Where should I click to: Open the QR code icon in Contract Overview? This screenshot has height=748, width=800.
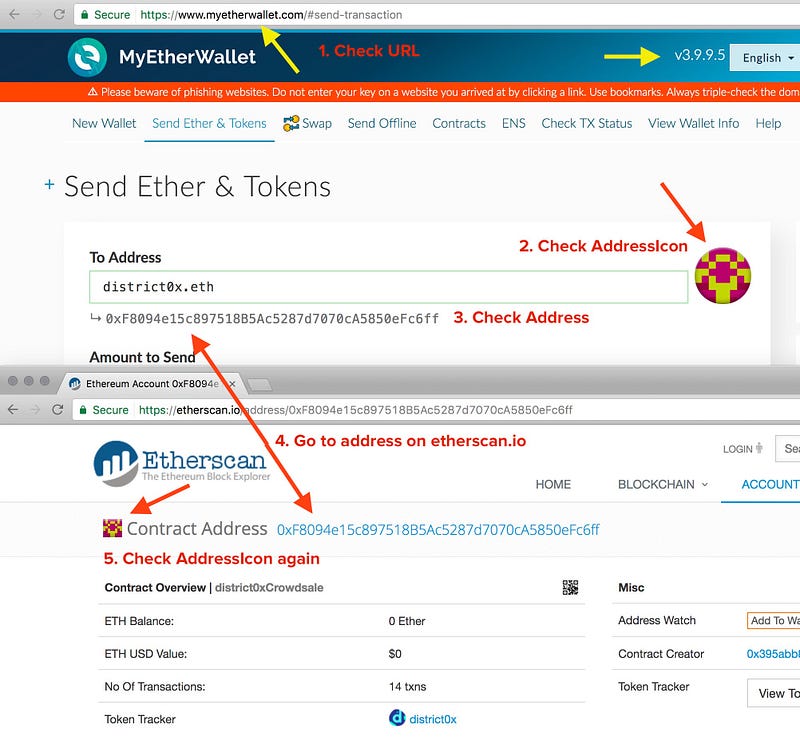570,587
